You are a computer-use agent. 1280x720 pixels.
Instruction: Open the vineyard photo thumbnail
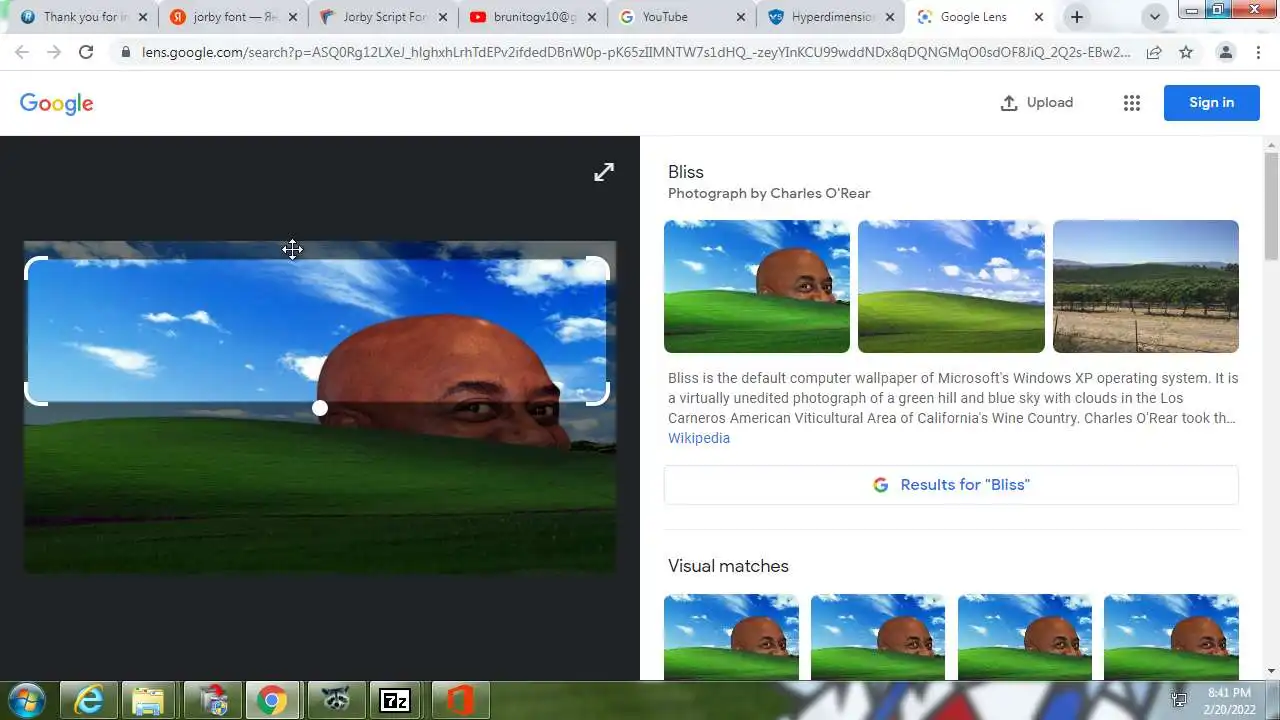tap(1146, 287)
